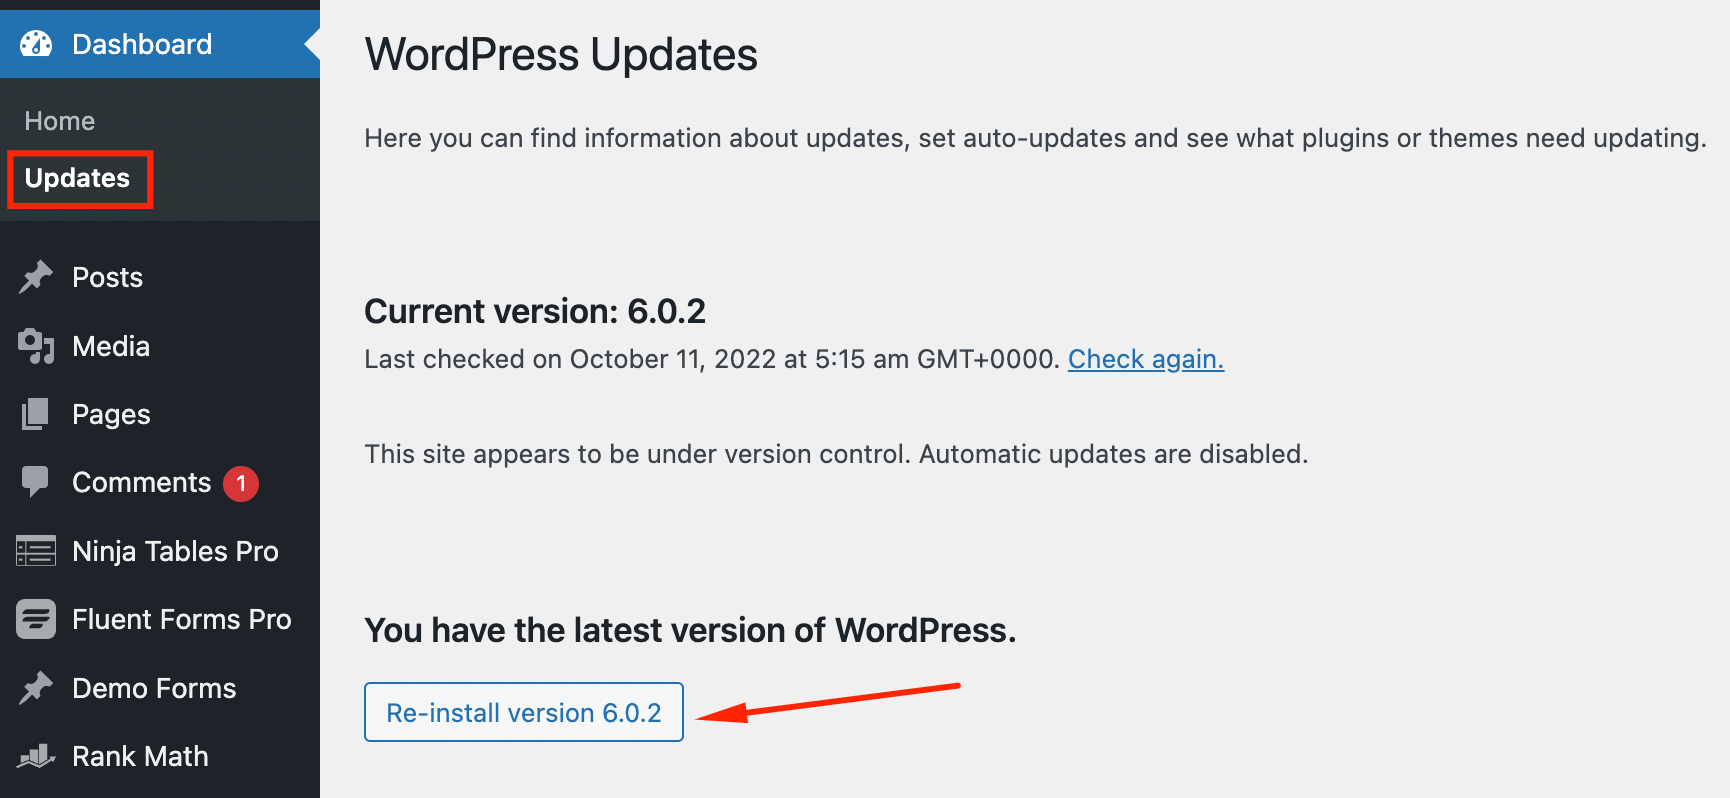Image resolution: width=1730 pixels, height=798 pixels.
Task: Select the Posts pushpin icon
Action: (x=36, y=277)
